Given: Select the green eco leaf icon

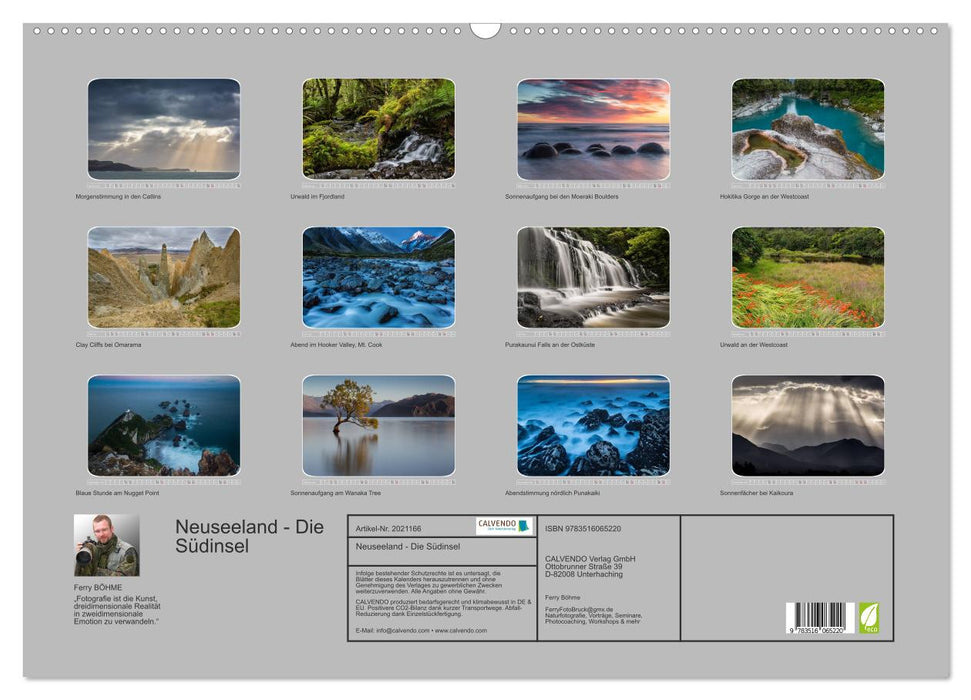Looking at the screenshot, I should [869, 617].
